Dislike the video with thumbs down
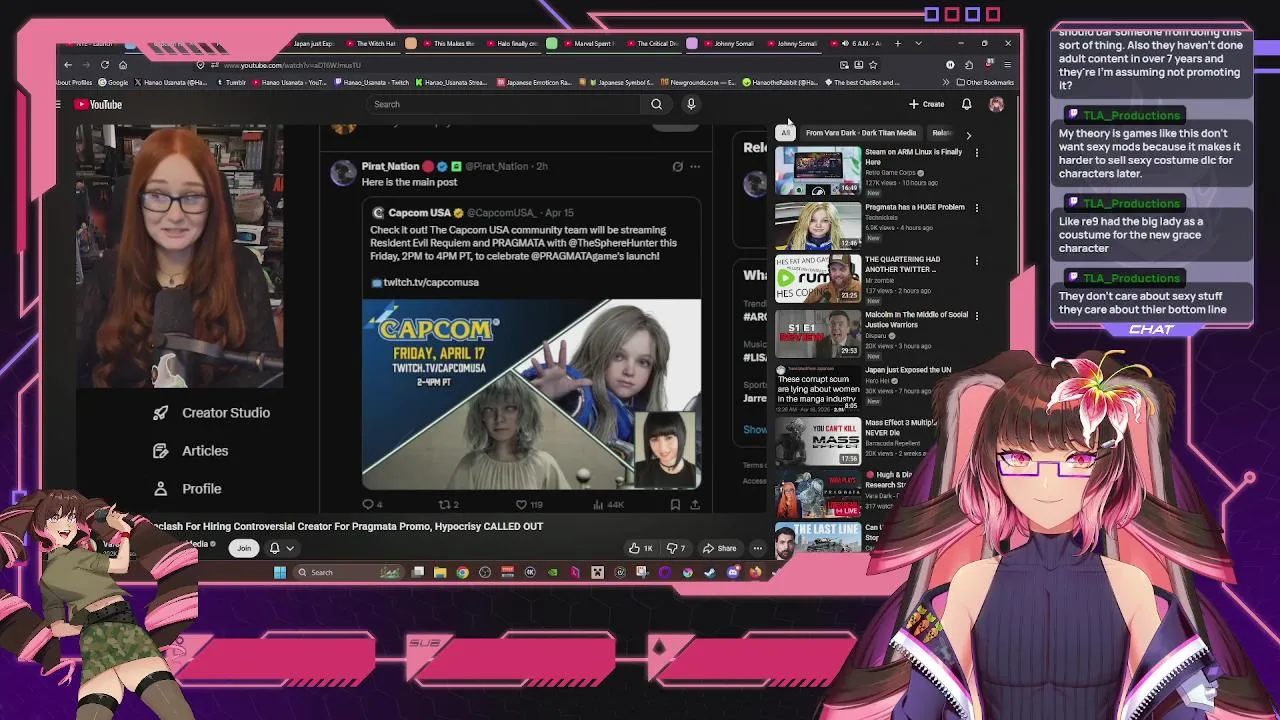 [x=676, y=548]
